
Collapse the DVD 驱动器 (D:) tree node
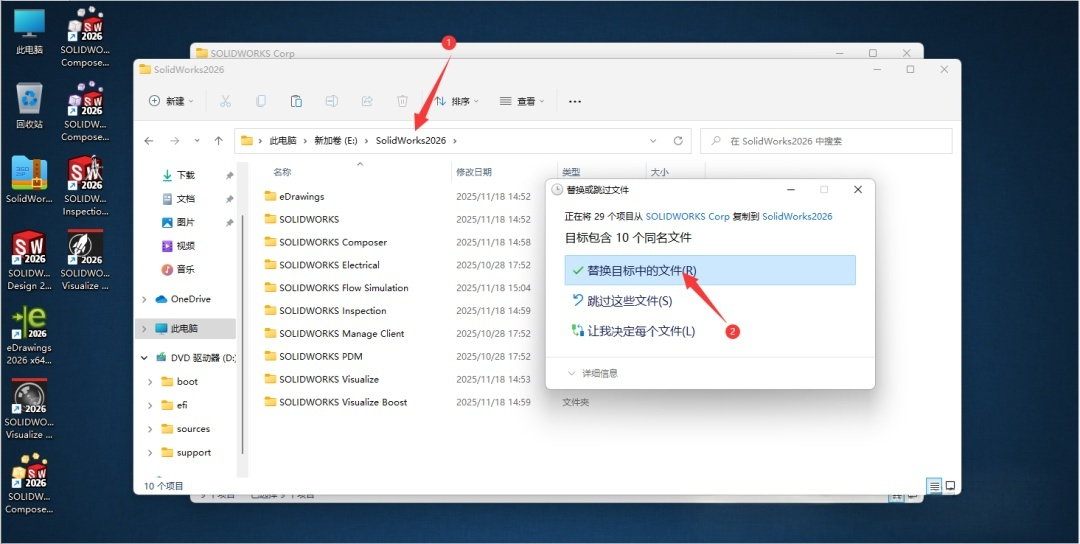click(144, 357)
